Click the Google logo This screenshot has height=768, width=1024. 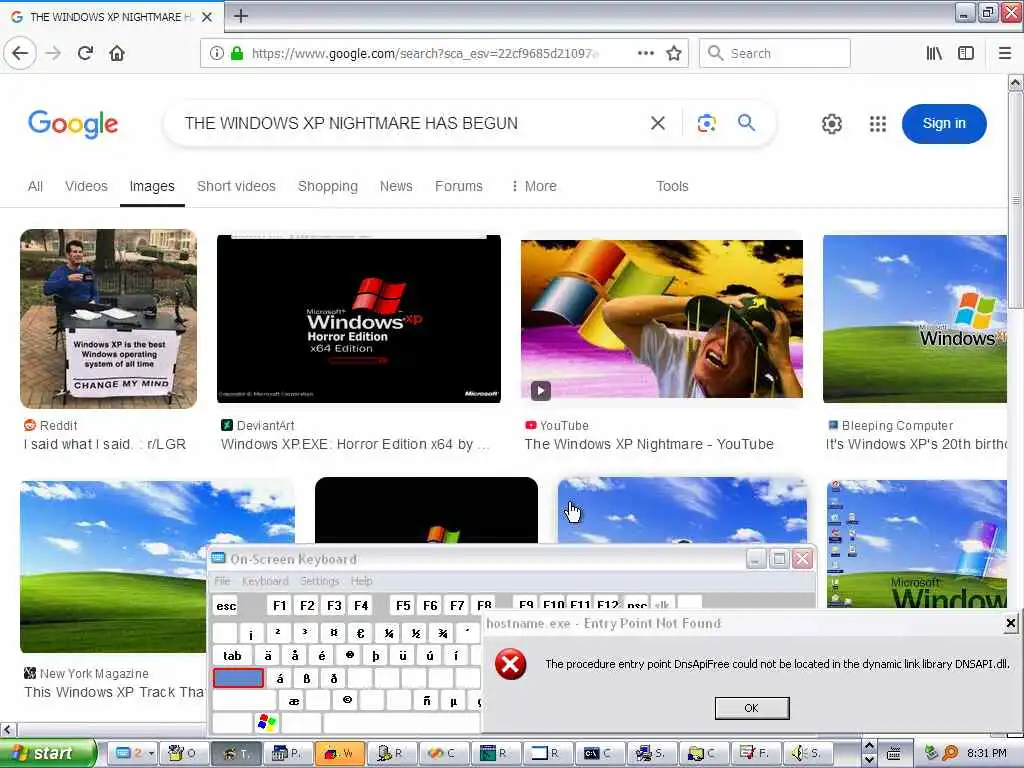73,124
